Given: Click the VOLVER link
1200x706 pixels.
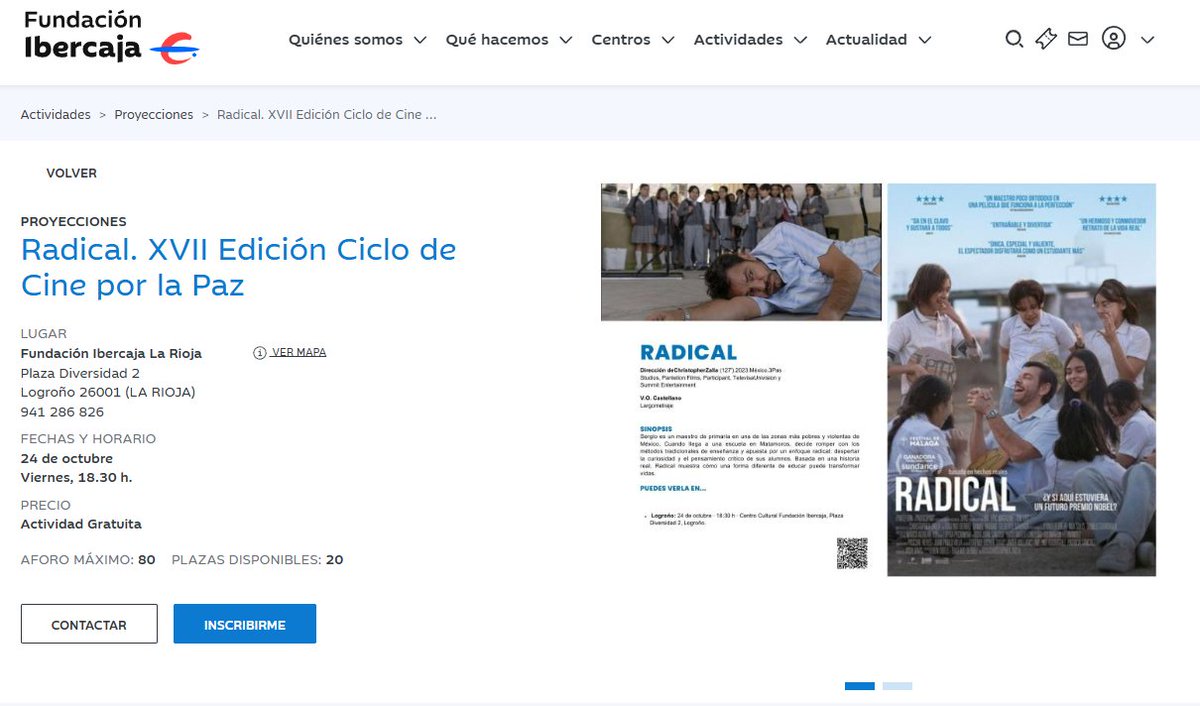Looking at the screenshot, I should coord(71,173).
